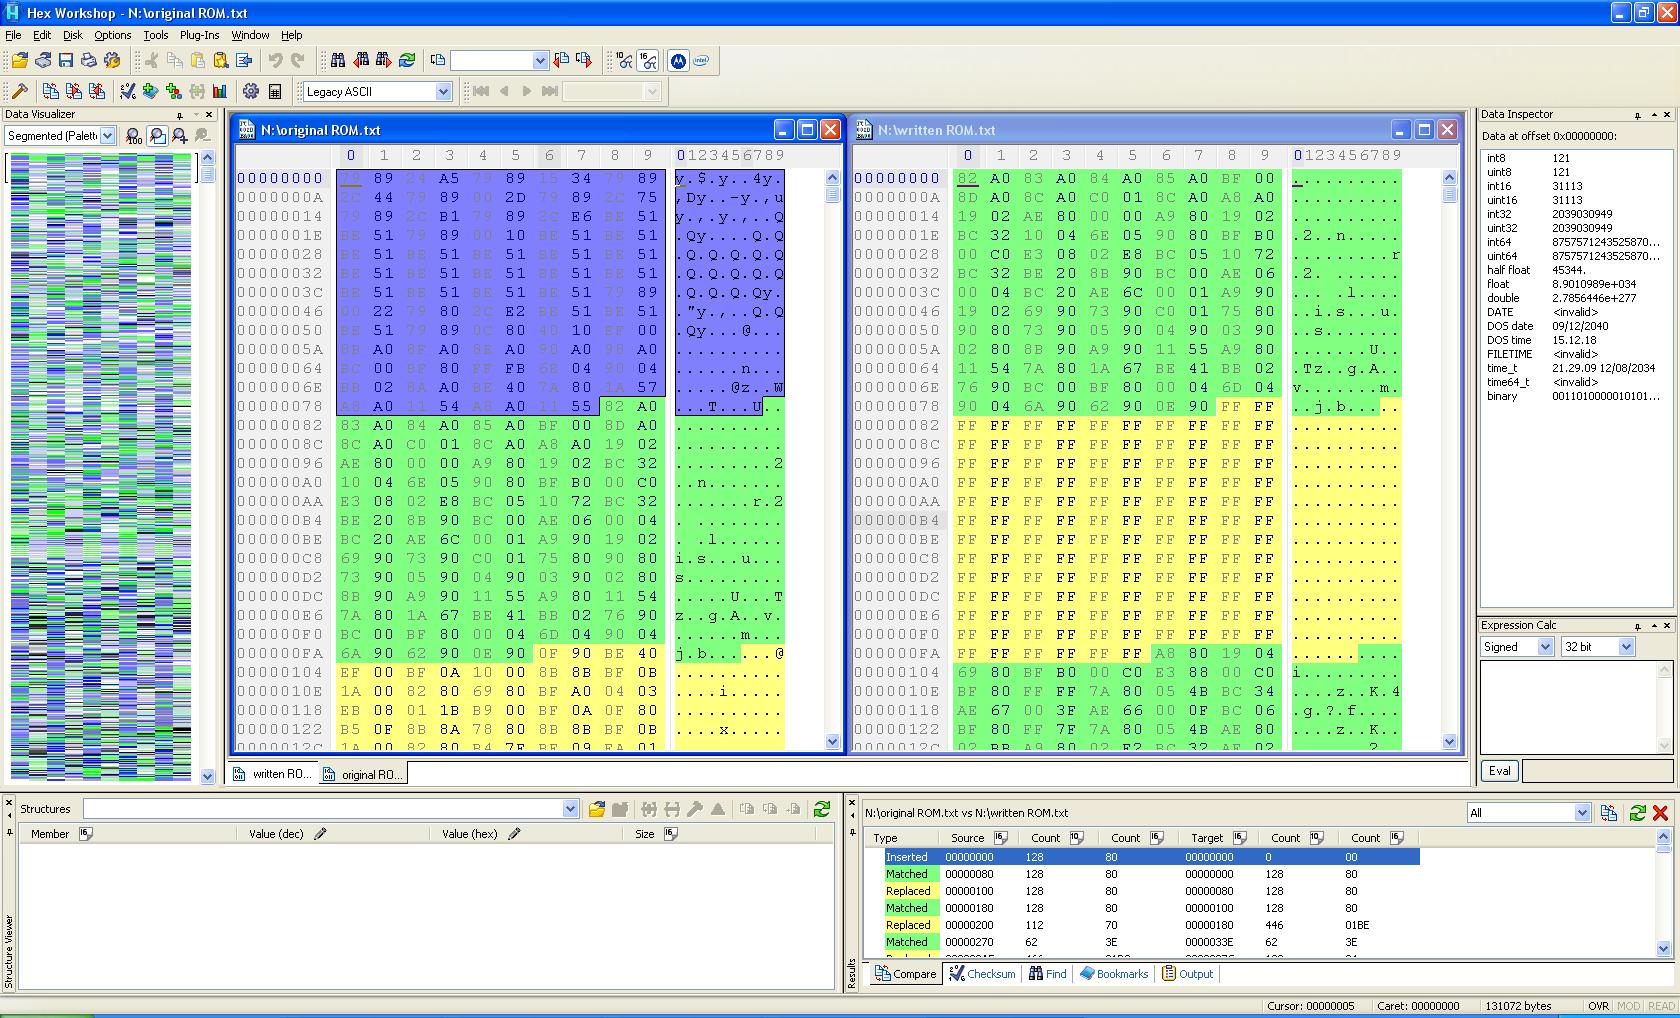Image resolution: width=1680 pixels, height=1018 pixels.
Task: Click the Compare files icon in toolbar
Action: pyautogui.click(x=51, y=91)
